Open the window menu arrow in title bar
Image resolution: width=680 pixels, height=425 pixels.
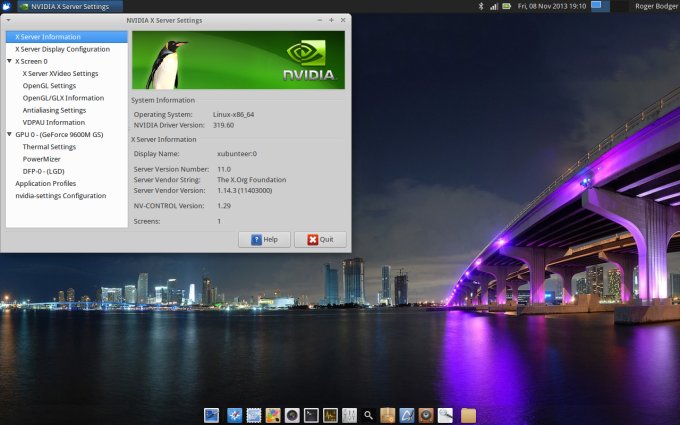pyautogui.click(x=8, y=20)
